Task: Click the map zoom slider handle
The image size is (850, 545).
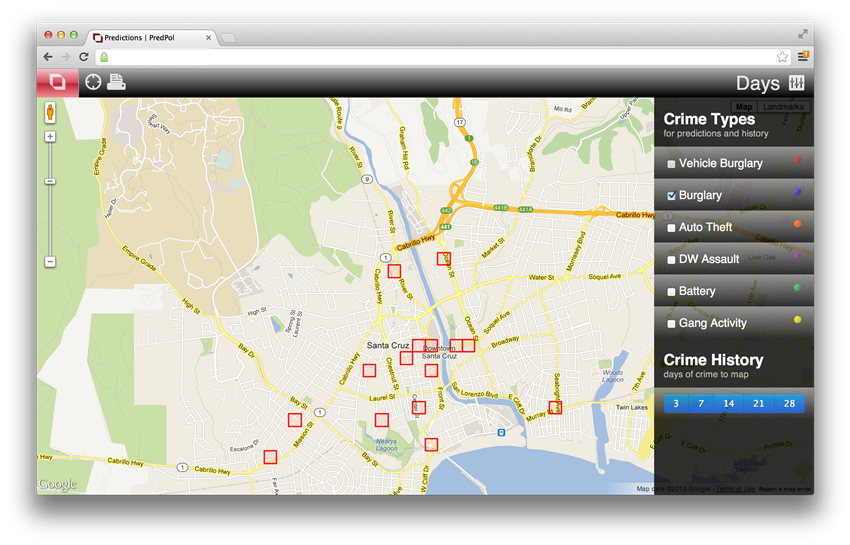Action: point(50,181)
